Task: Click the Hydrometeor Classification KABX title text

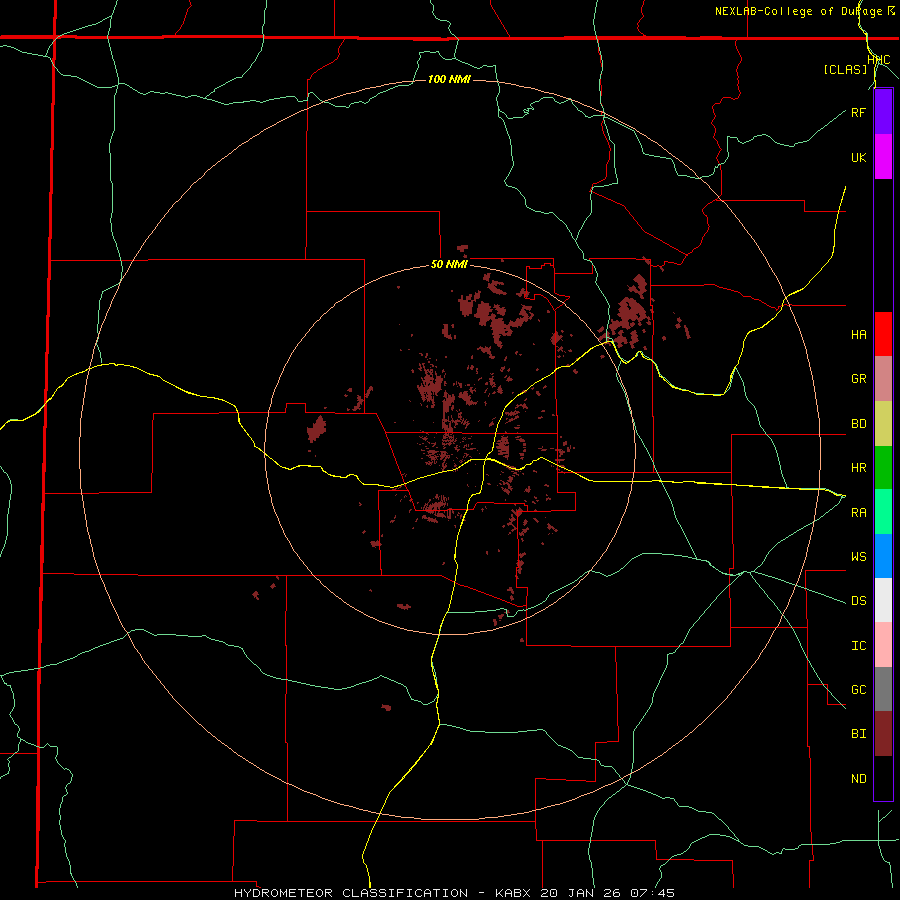Action: (x=454, y=893)
